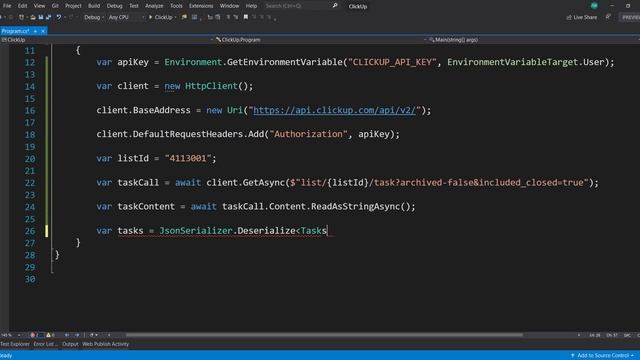The image size is (640, 360).
Task: Open the Edit menu
Action: [22, 6]
